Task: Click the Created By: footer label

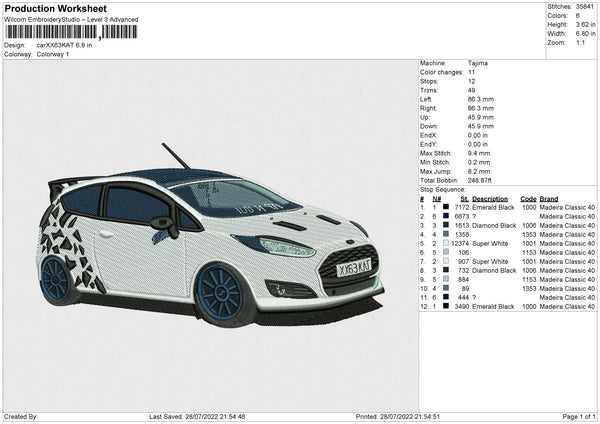Action: 21,417
